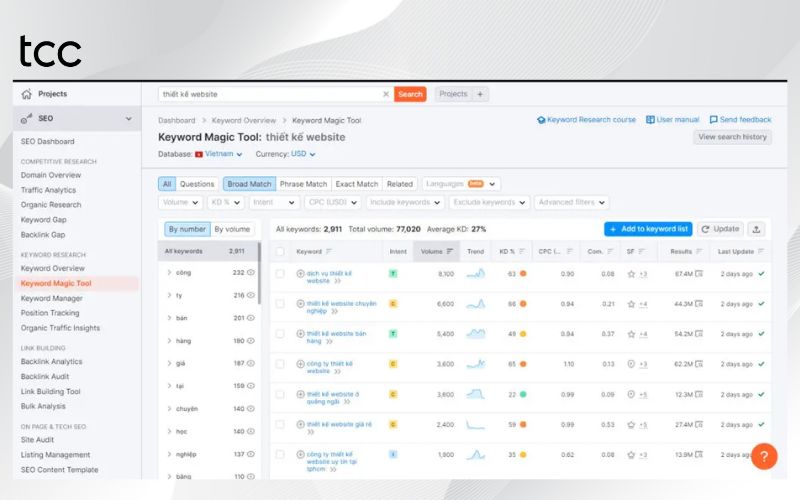
Task: Open the Dashboard breadcrumb link
Action: pyautogui.click(x=177, y=120)
